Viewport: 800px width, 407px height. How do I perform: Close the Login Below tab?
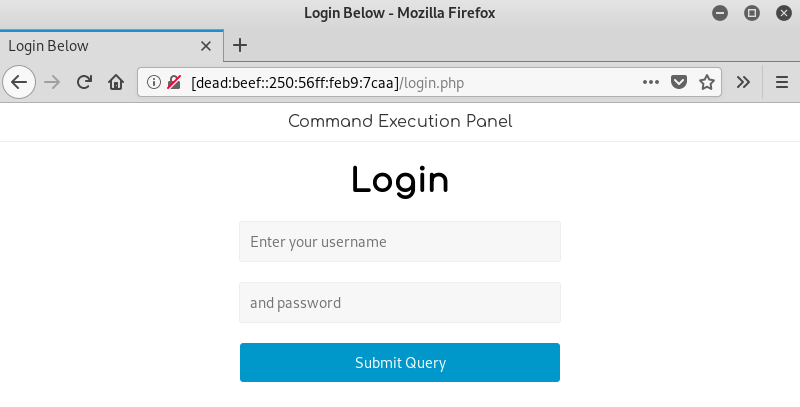[207, 46]
